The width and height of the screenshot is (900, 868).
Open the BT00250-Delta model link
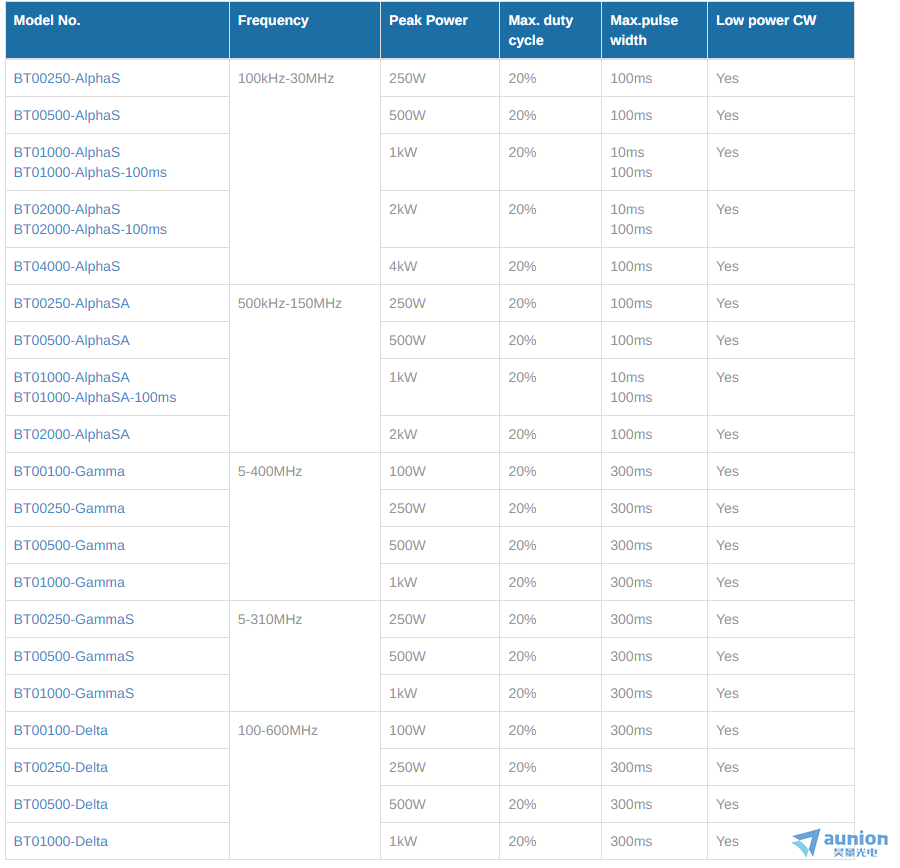pyautogui.click(x=61, y=768)
